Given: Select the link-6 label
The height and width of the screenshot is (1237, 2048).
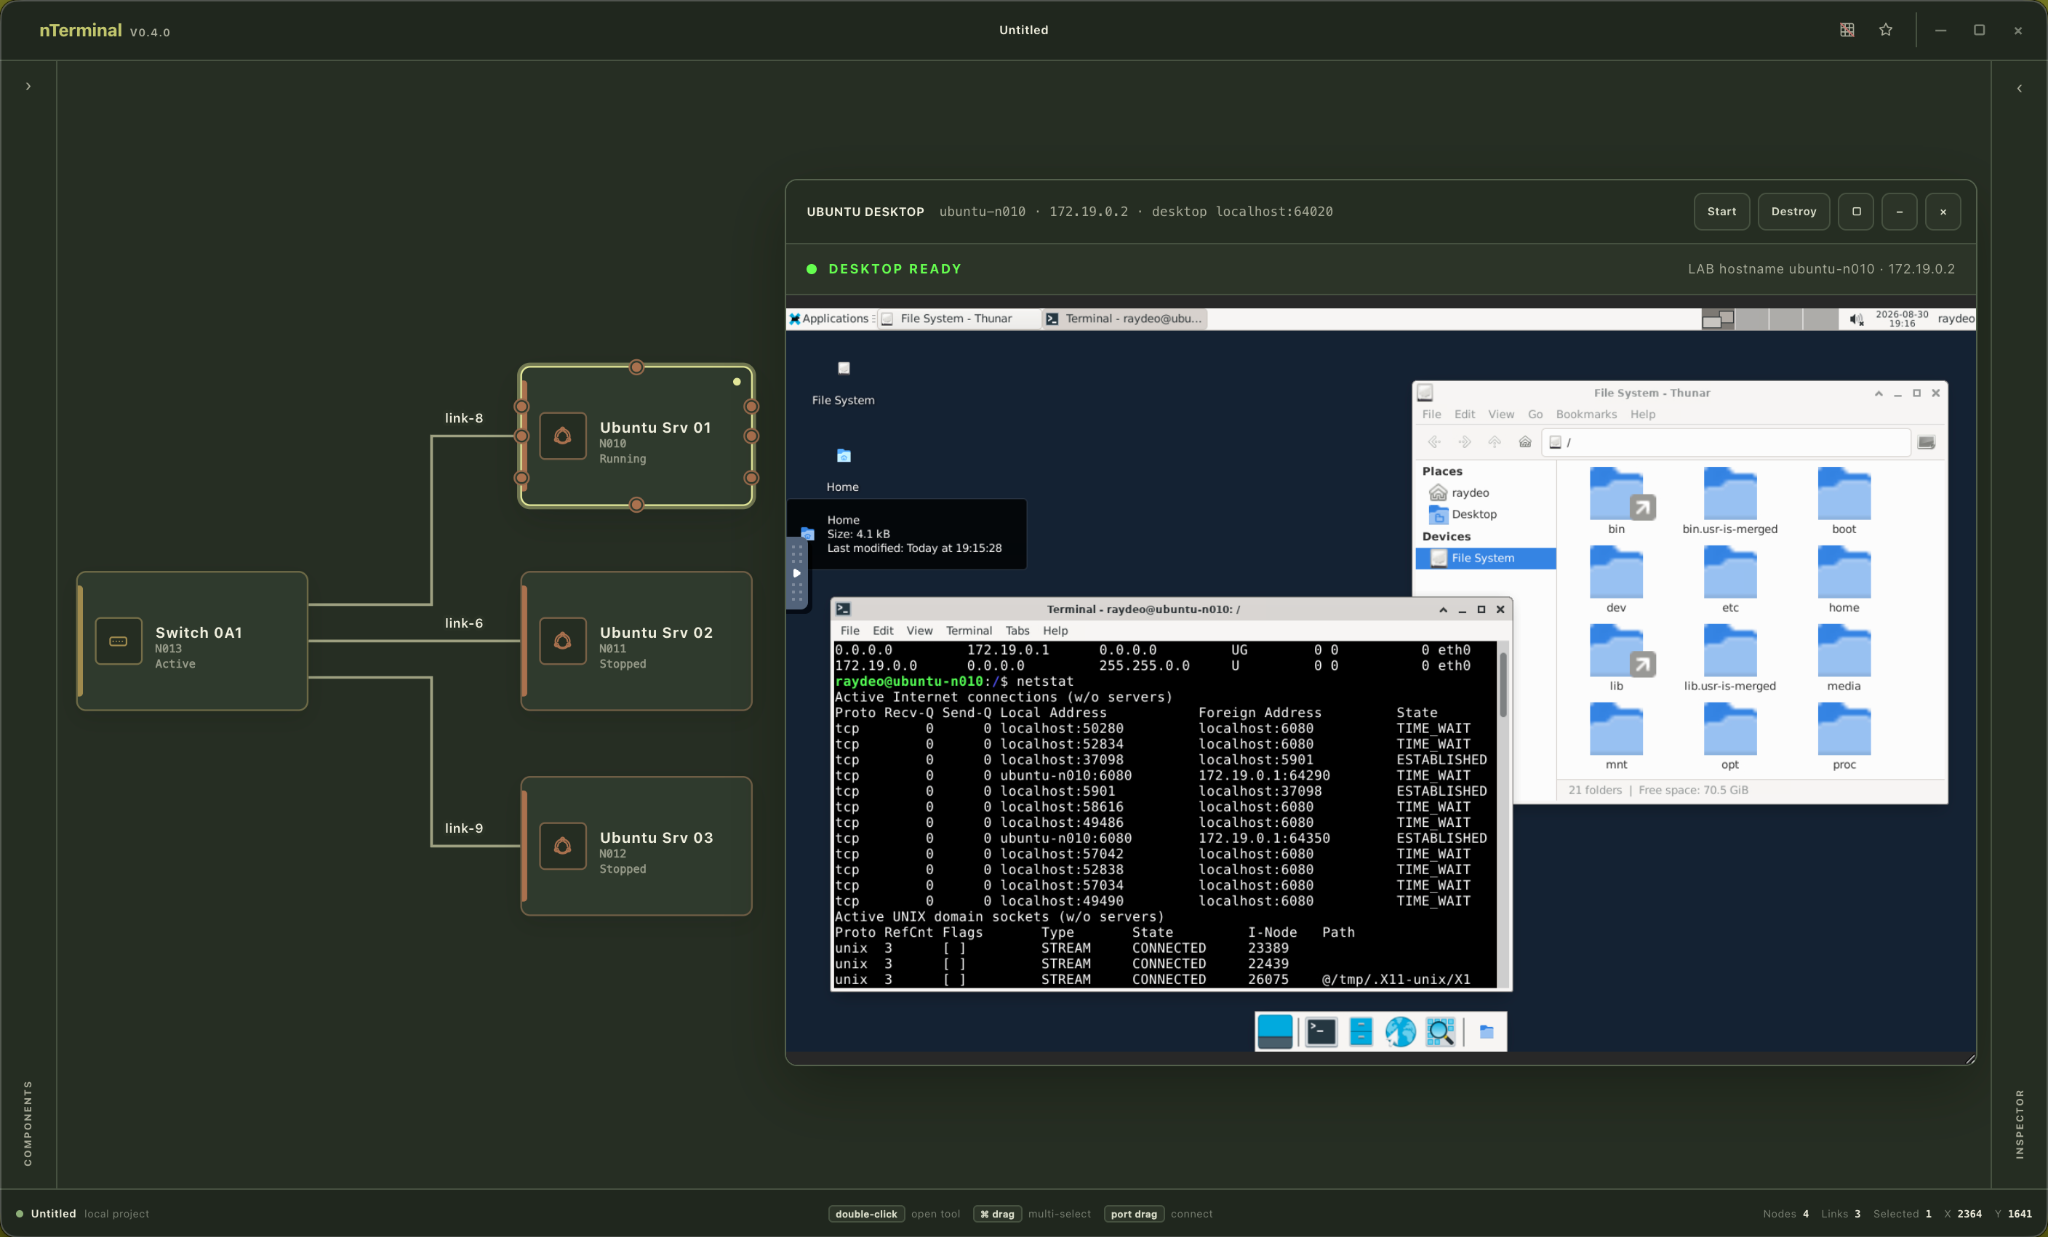Looking at the screenshot, I should pyautogui.click(x=464, y=623).
